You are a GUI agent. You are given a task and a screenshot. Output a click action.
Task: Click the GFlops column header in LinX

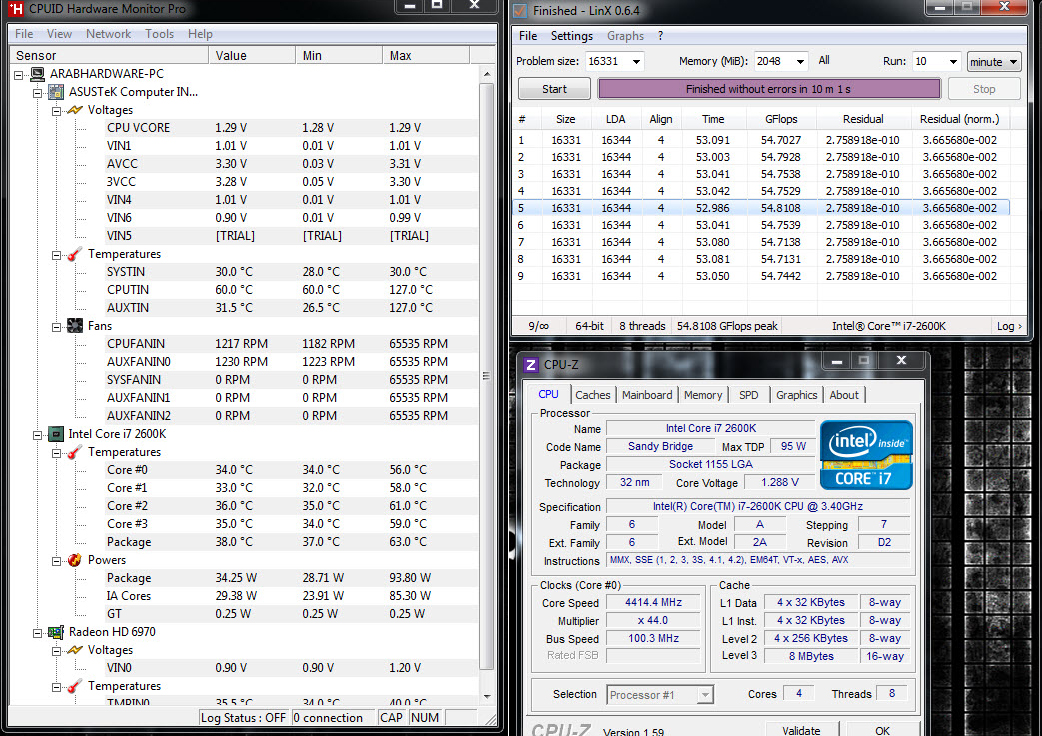pyautogui.click(x=781, y=119)
